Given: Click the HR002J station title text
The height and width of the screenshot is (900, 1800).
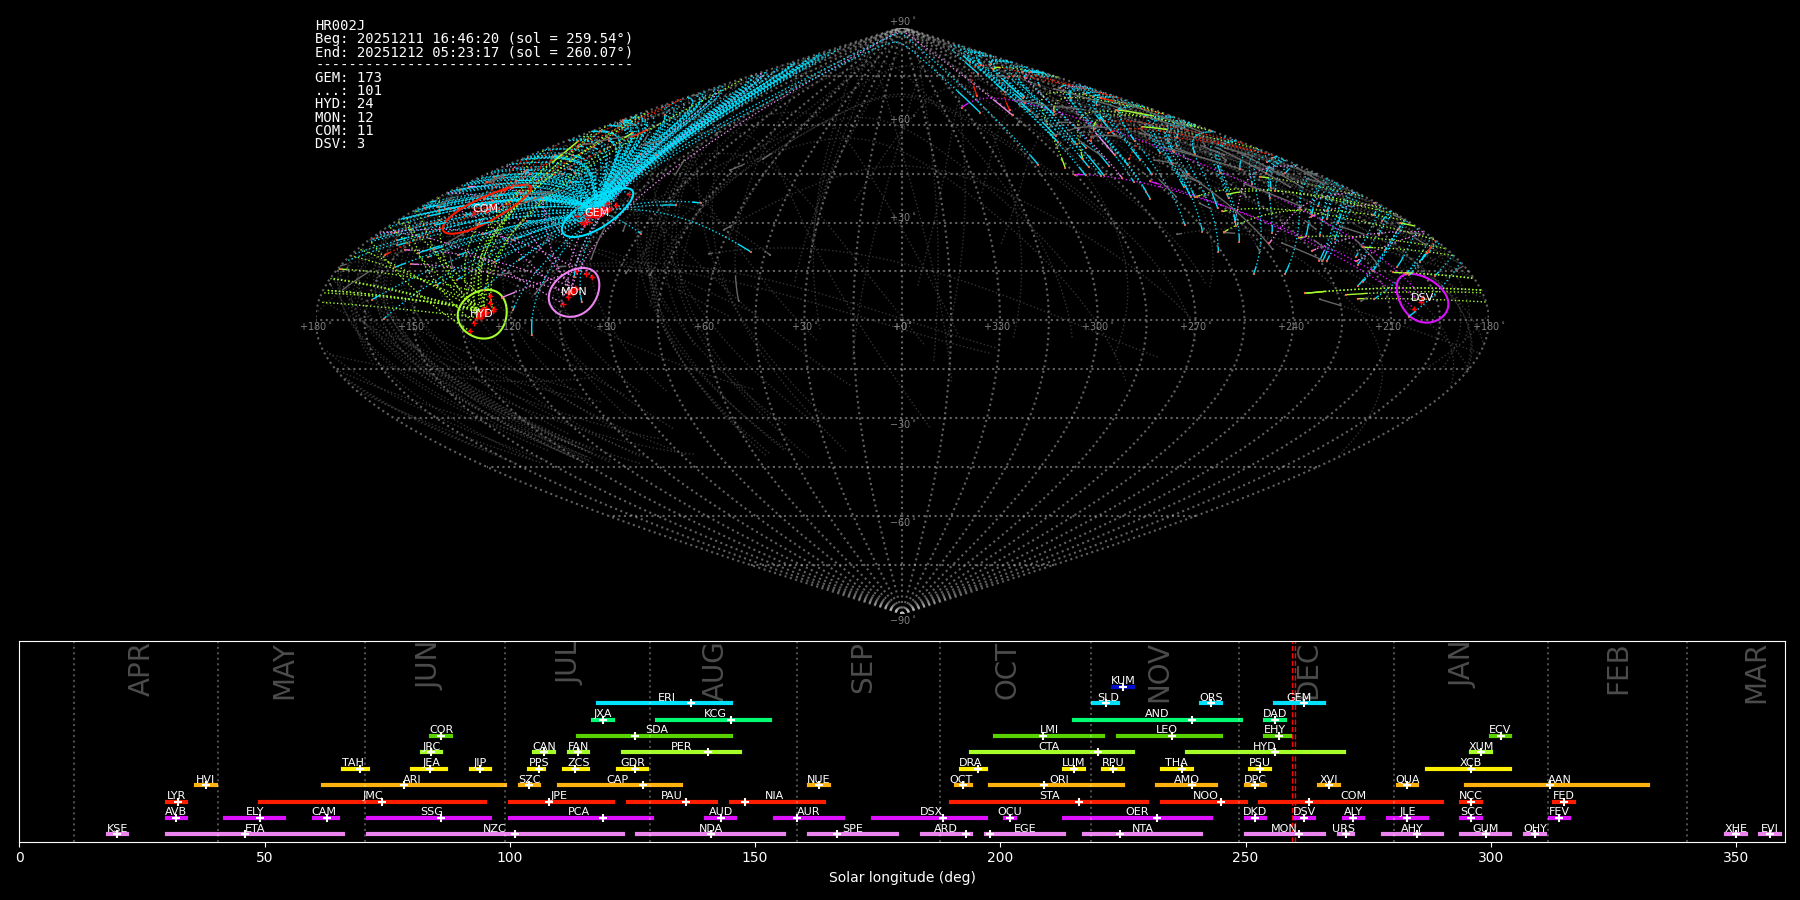Looking at the screenshot, I should (x=340, y=26).
